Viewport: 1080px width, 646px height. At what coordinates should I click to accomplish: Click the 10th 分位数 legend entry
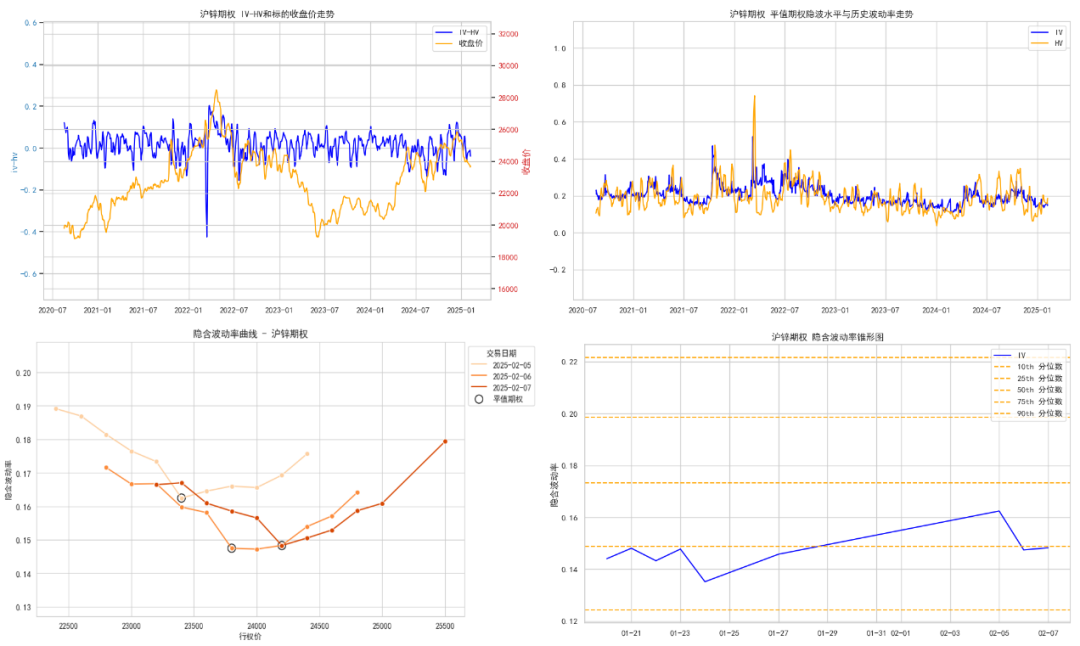tap(1038, 367)
